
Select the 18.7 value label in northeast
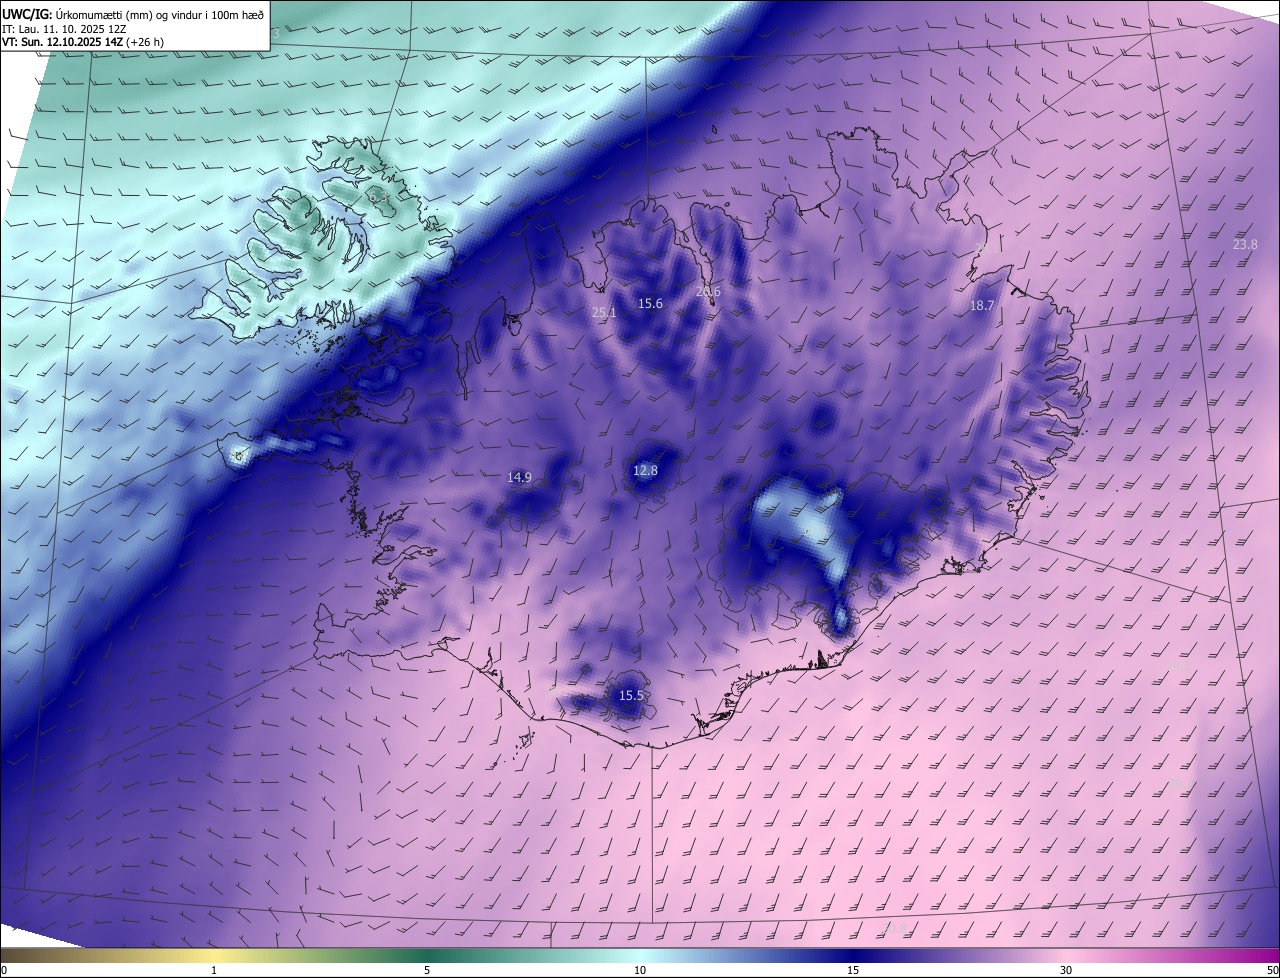point(982,306)
